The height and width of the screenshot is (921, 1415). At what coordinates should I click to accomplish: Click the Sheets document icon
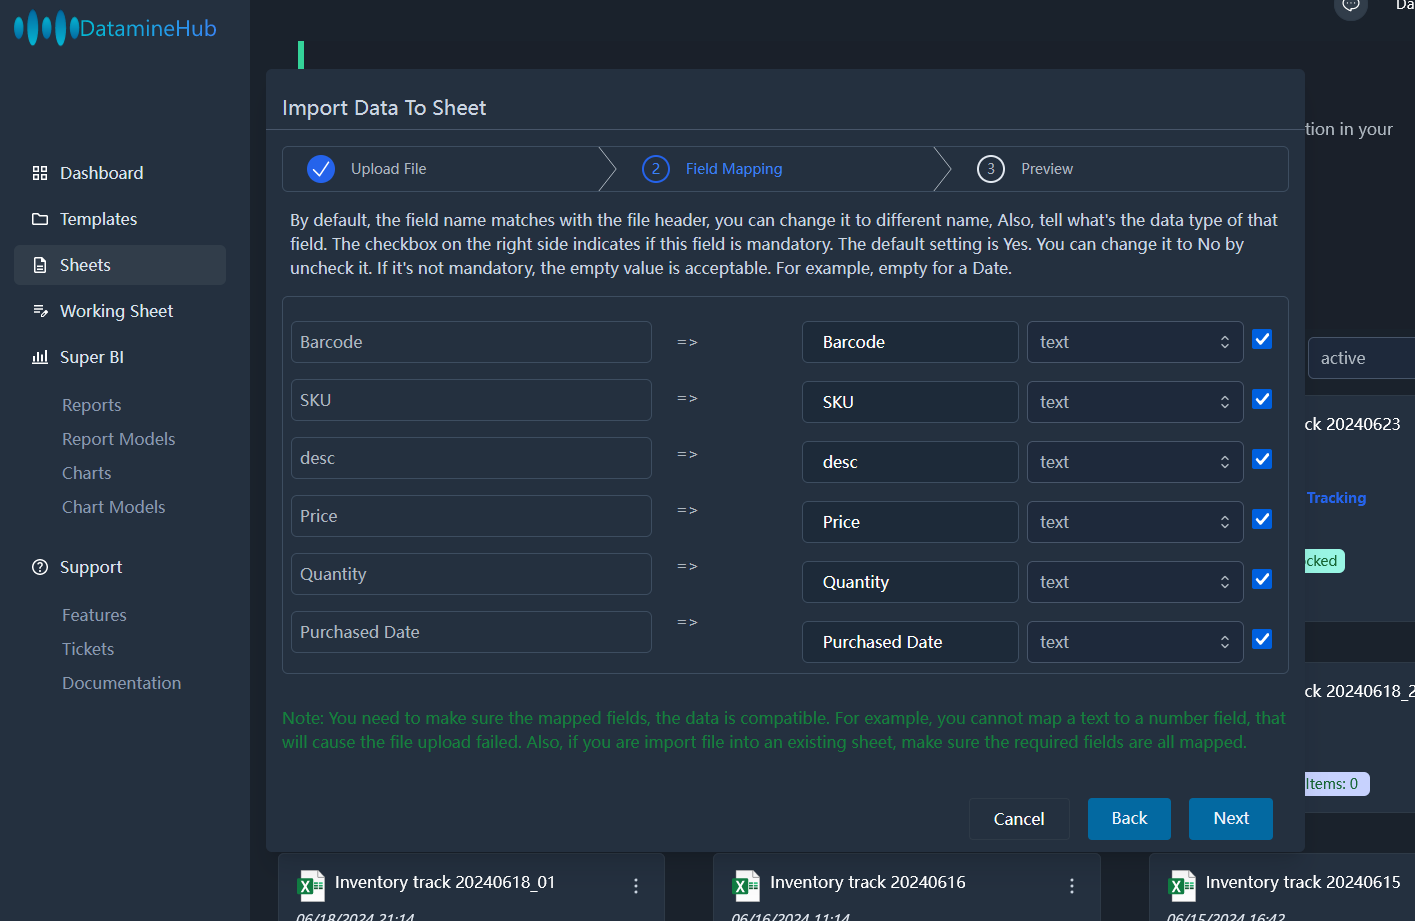[40, 265]
